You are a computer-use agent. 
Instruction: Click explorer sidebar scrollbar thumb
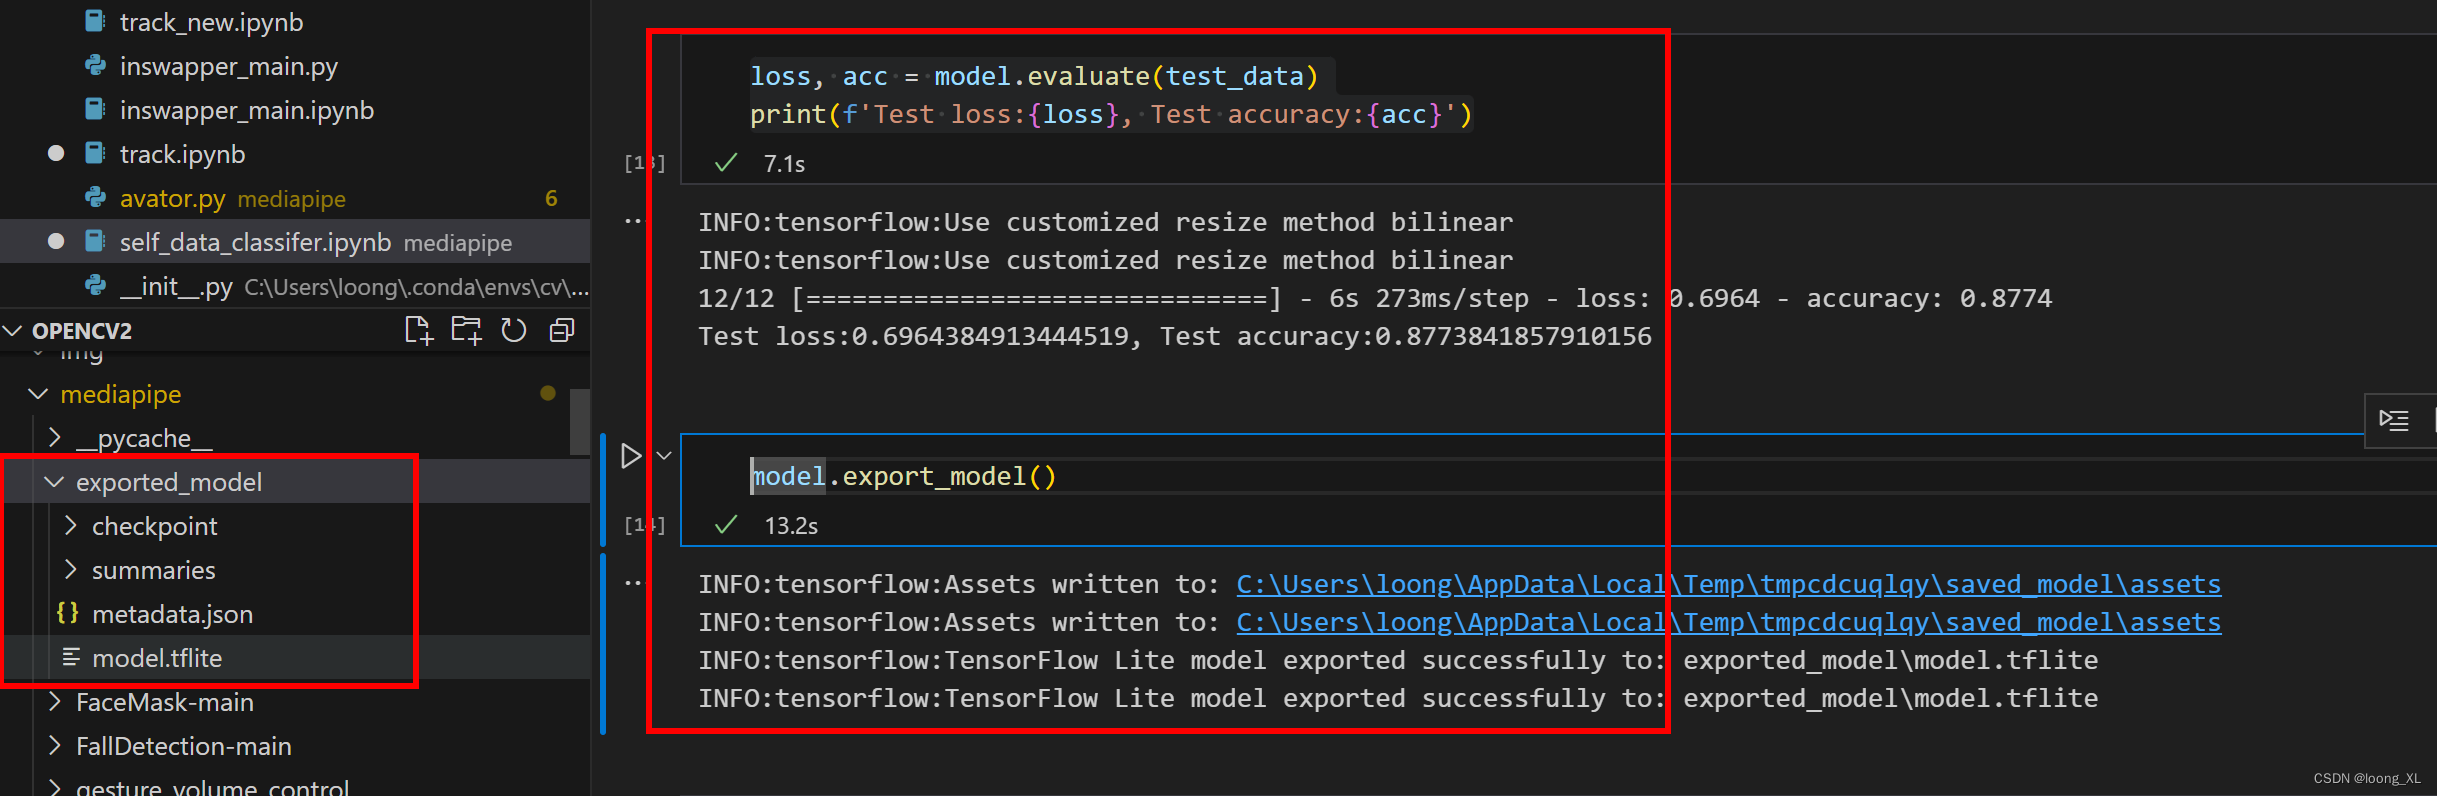[579, 422]
